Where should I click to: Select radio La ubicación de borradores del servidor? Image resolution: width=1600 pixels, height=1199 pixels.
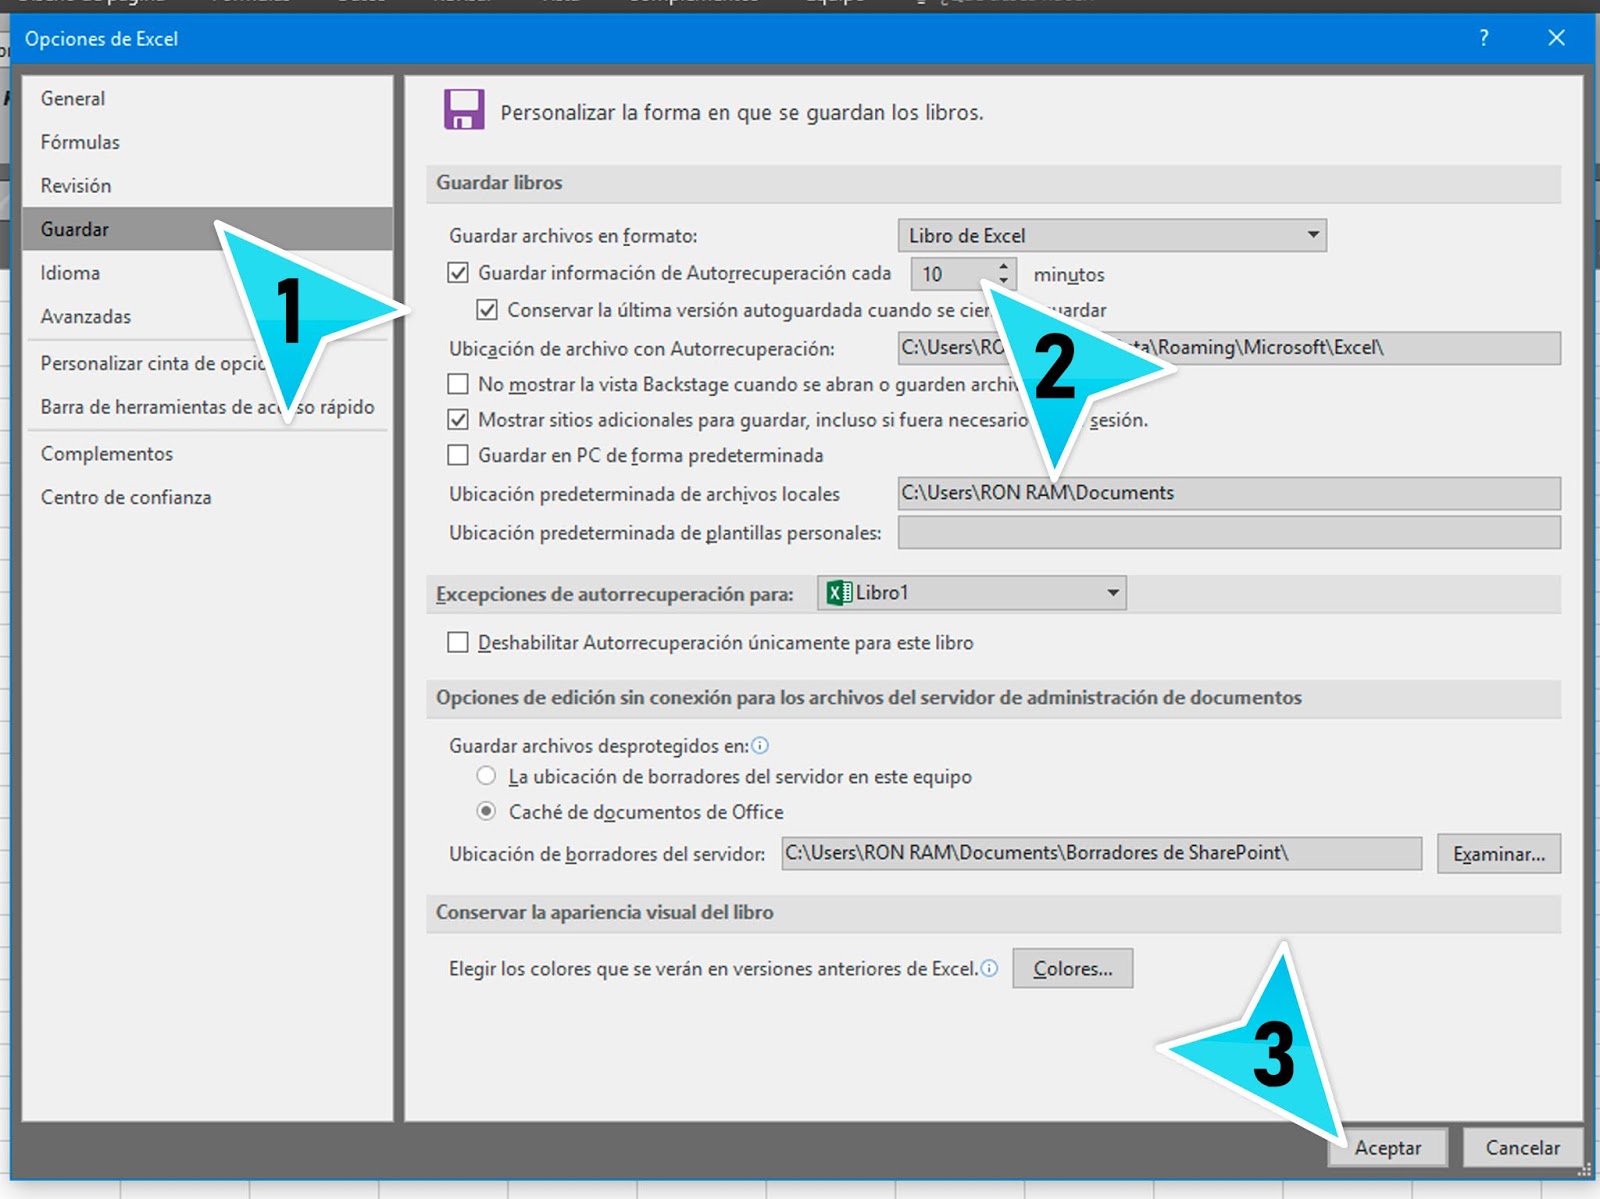tap(487, 776)
